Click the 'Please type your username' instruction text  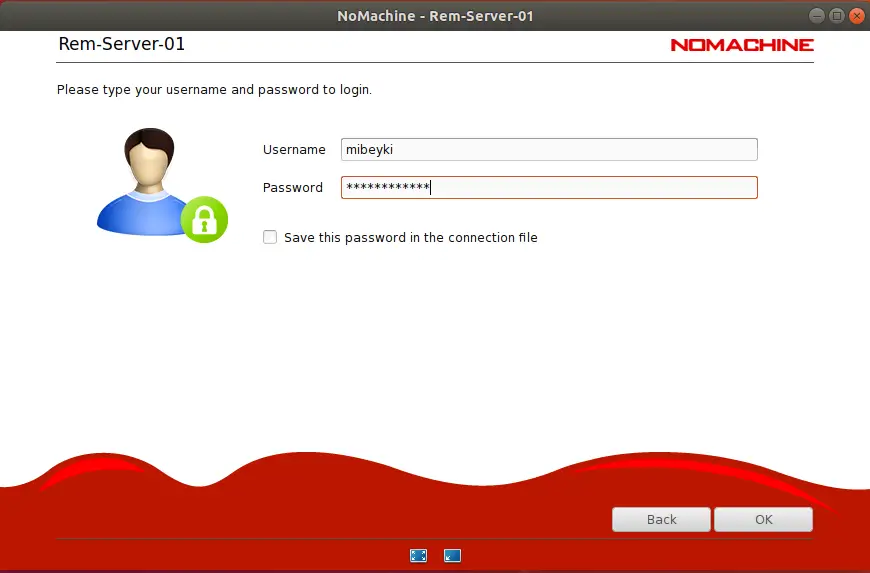tap(214, 90)
